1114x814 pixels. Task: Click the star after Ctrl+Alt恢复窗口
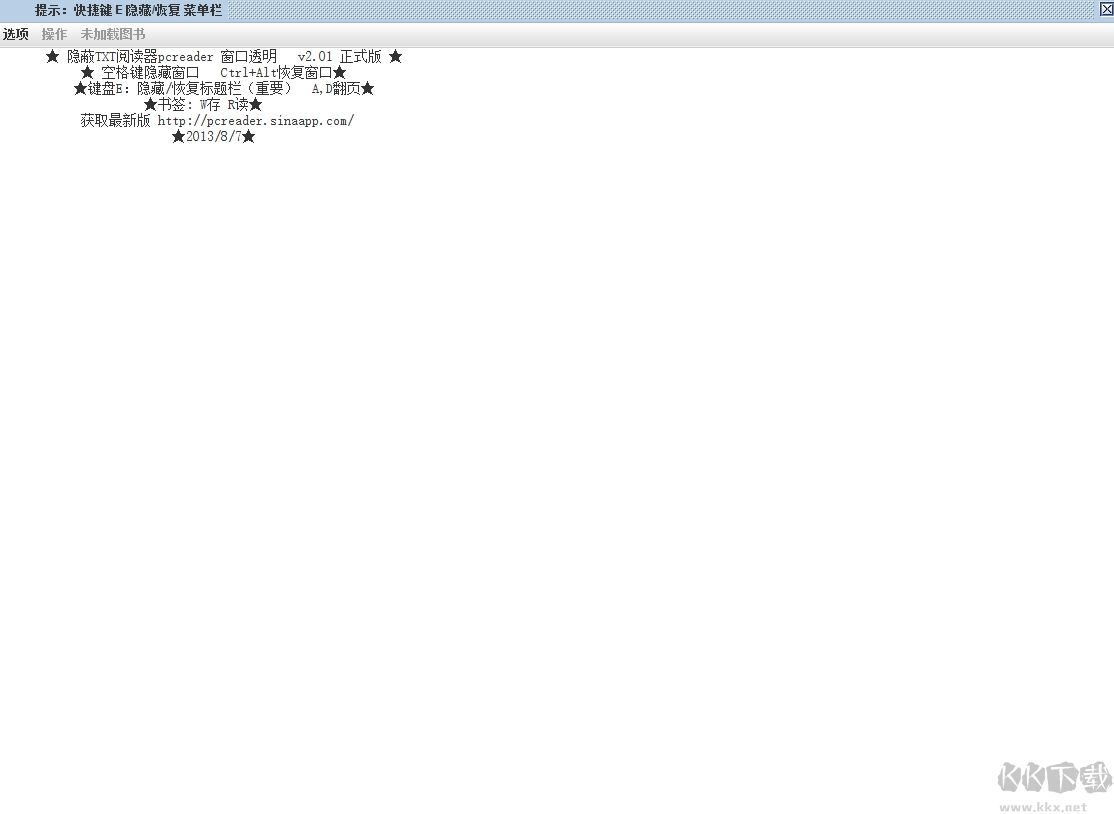click(x=340, y=72)
